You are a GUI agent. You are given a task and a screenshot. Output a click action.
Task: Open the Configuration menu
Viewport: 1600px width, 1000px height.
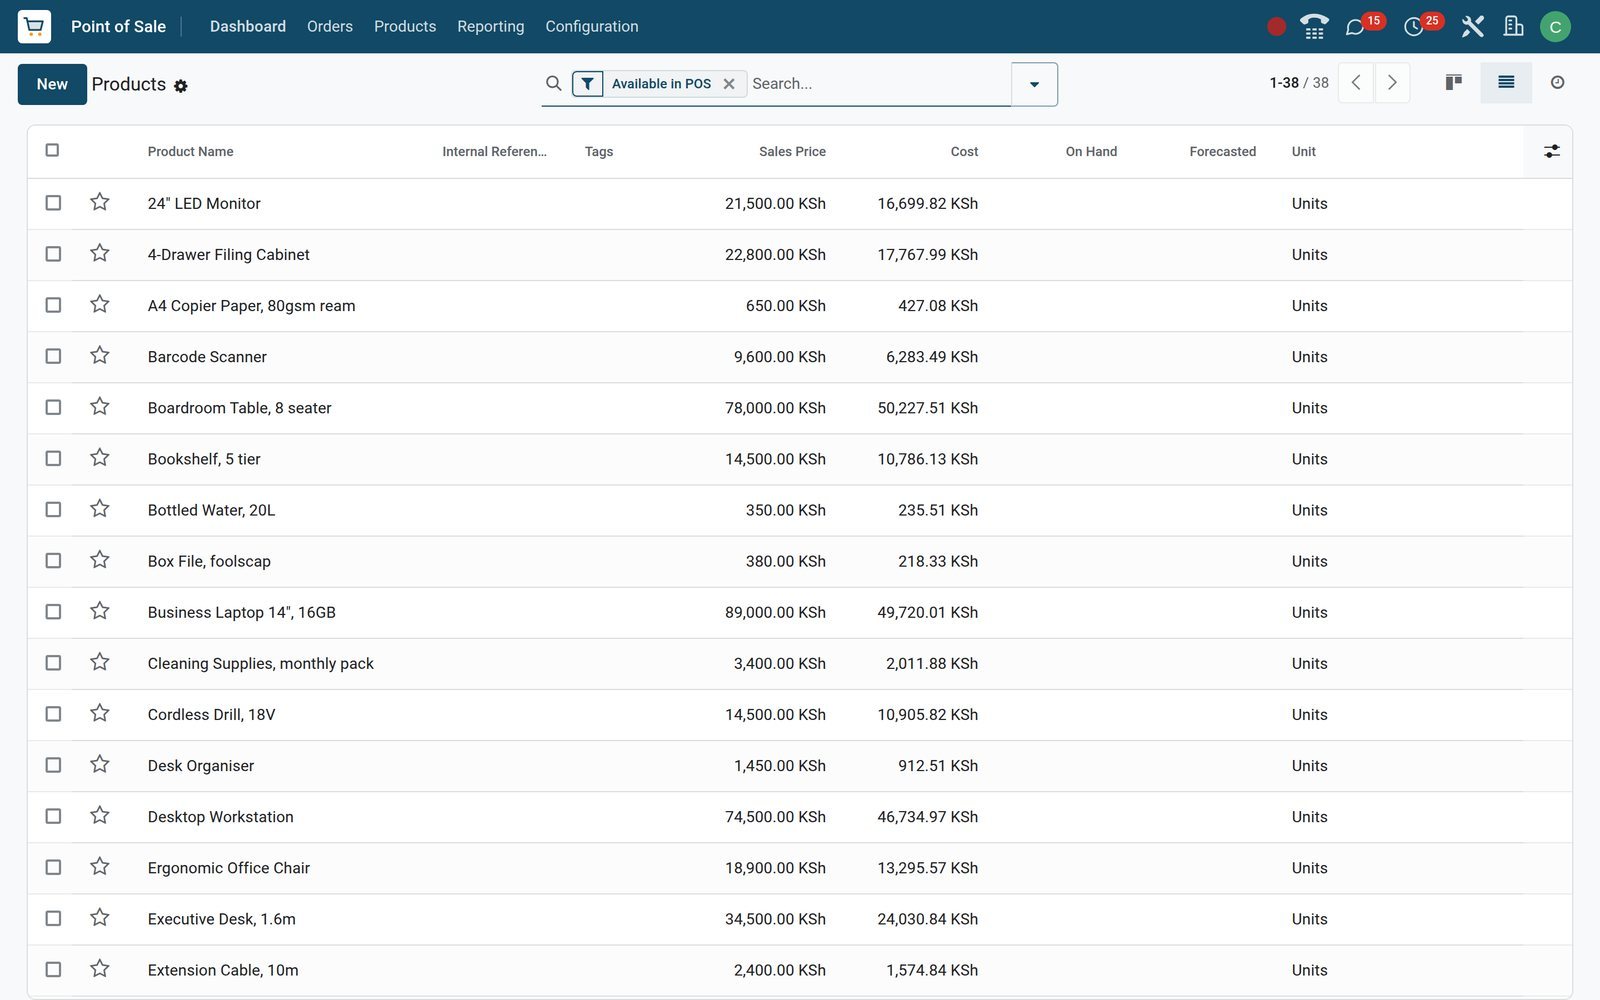coord(592,26)
